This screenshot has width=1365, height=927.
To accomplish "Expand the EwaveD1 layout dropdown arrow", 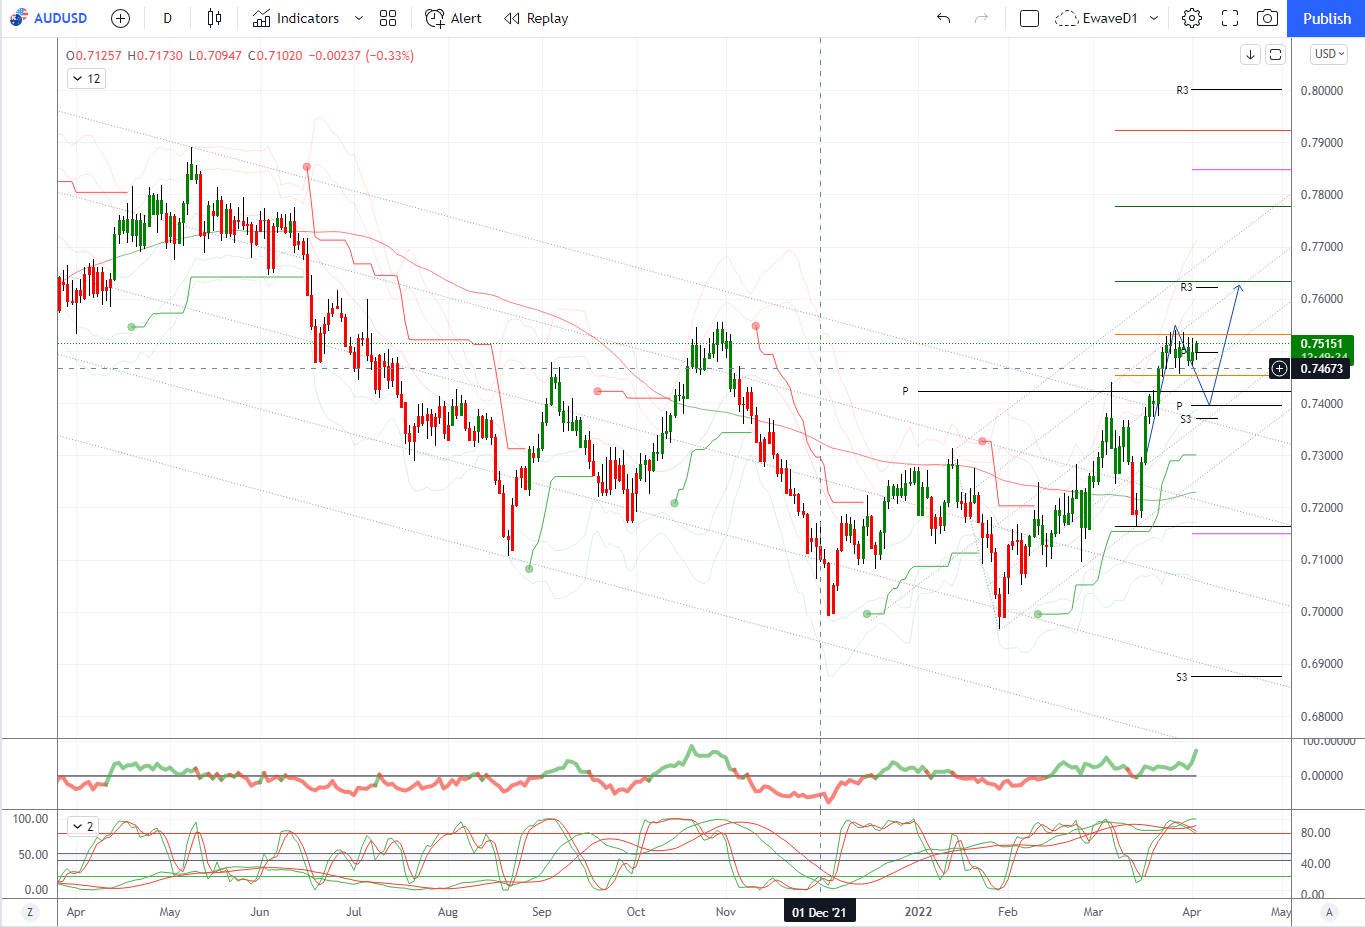I will coord(1154,18).
